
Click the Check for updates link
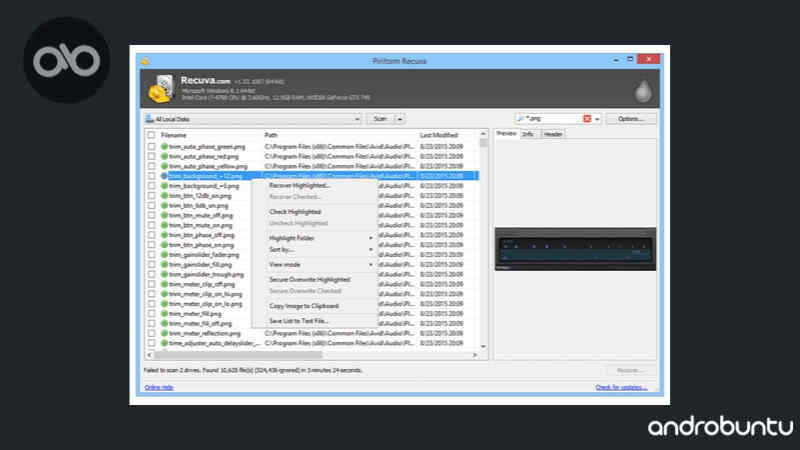pos(621,387)
